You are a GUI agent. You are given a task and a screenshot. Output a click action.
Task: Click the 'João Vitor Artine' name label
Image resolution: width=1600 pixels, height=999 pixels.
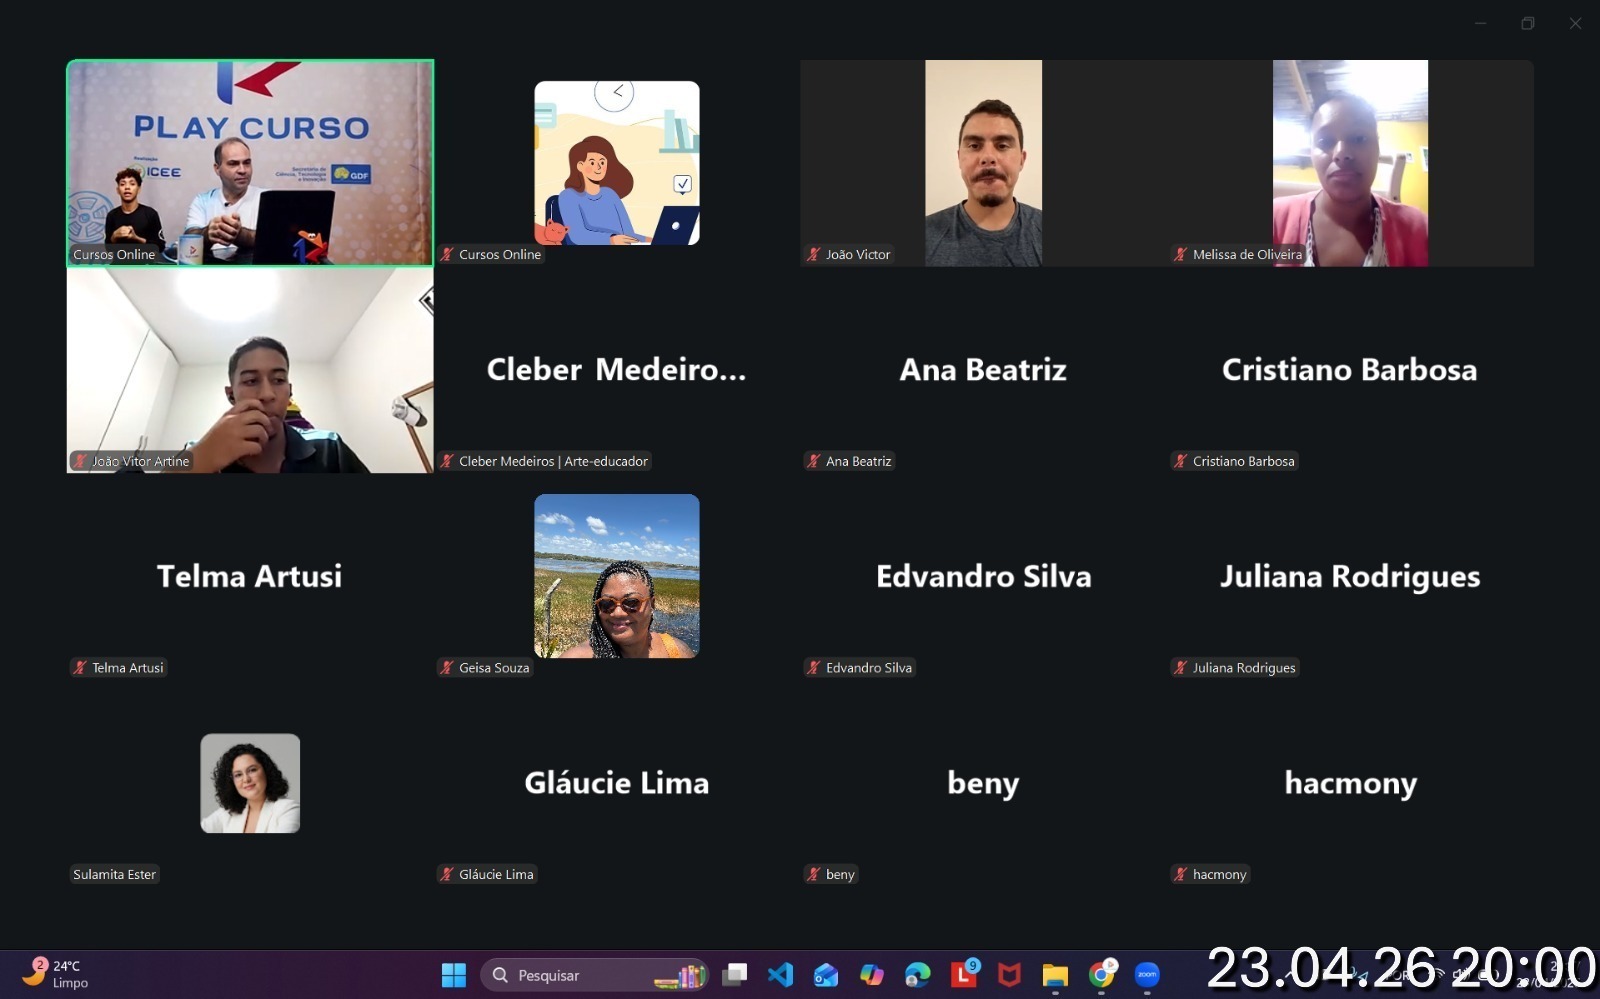(140, 461)
